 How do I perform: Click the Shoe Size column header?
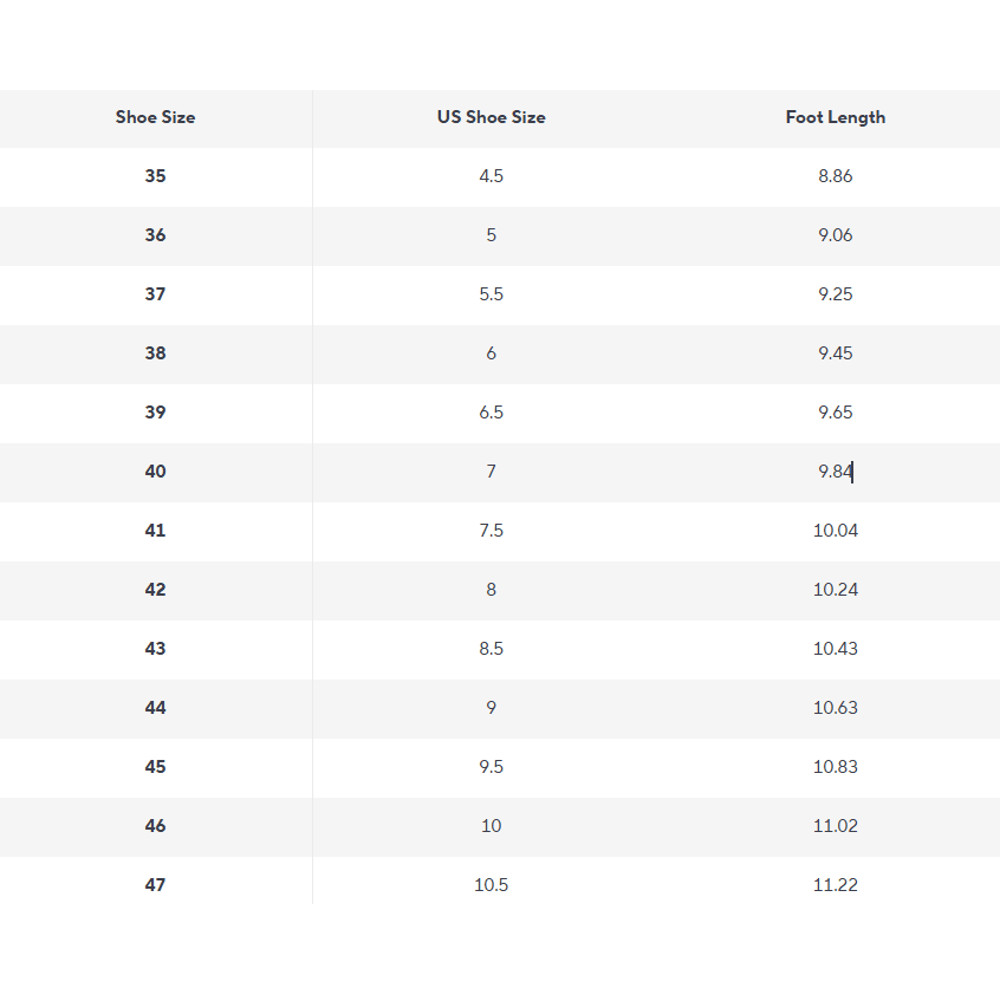[155, 117]
